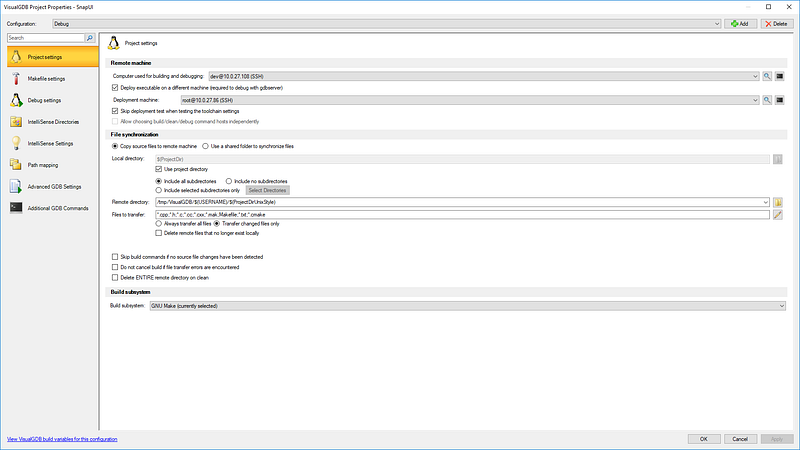Click the Files to transfer text field
The image size is (800, 450).
tap(462, 215)
